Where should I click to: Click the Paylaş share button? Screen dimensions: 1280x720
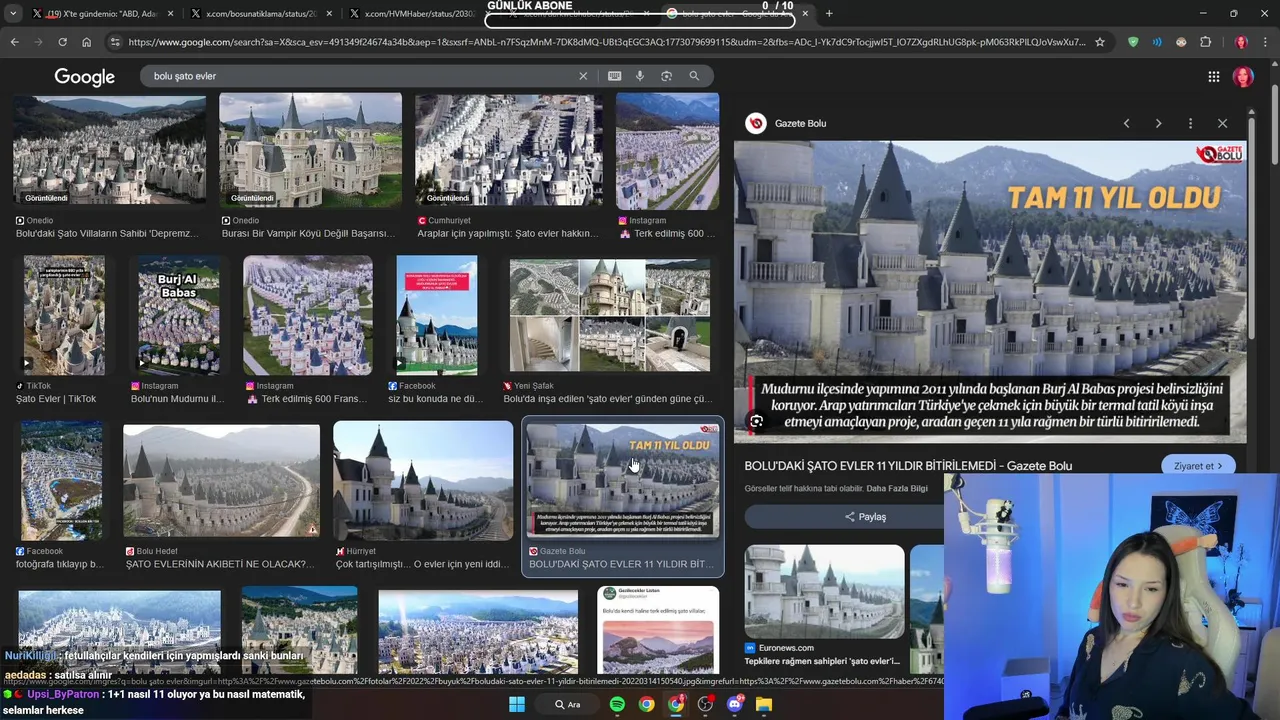pyautogui.click(x=865, y=517)
